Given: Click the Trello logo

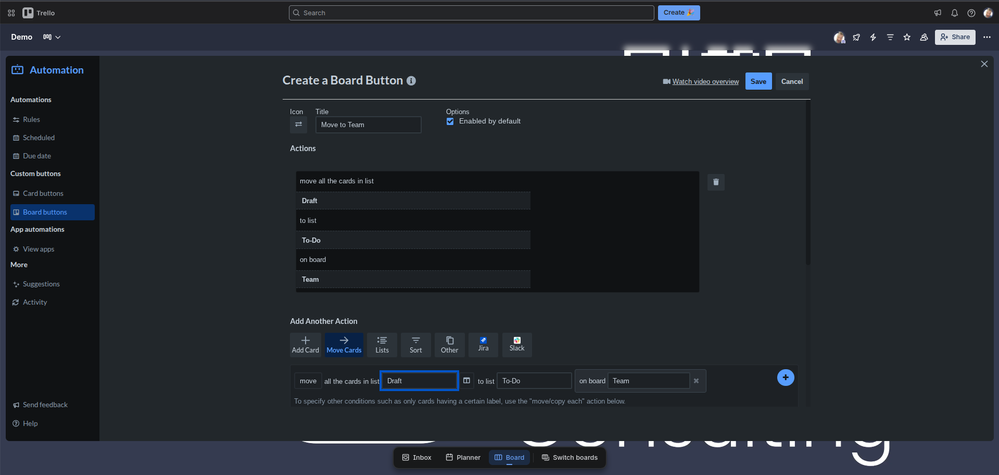Looking at the screenshot, I should [38, 13].
